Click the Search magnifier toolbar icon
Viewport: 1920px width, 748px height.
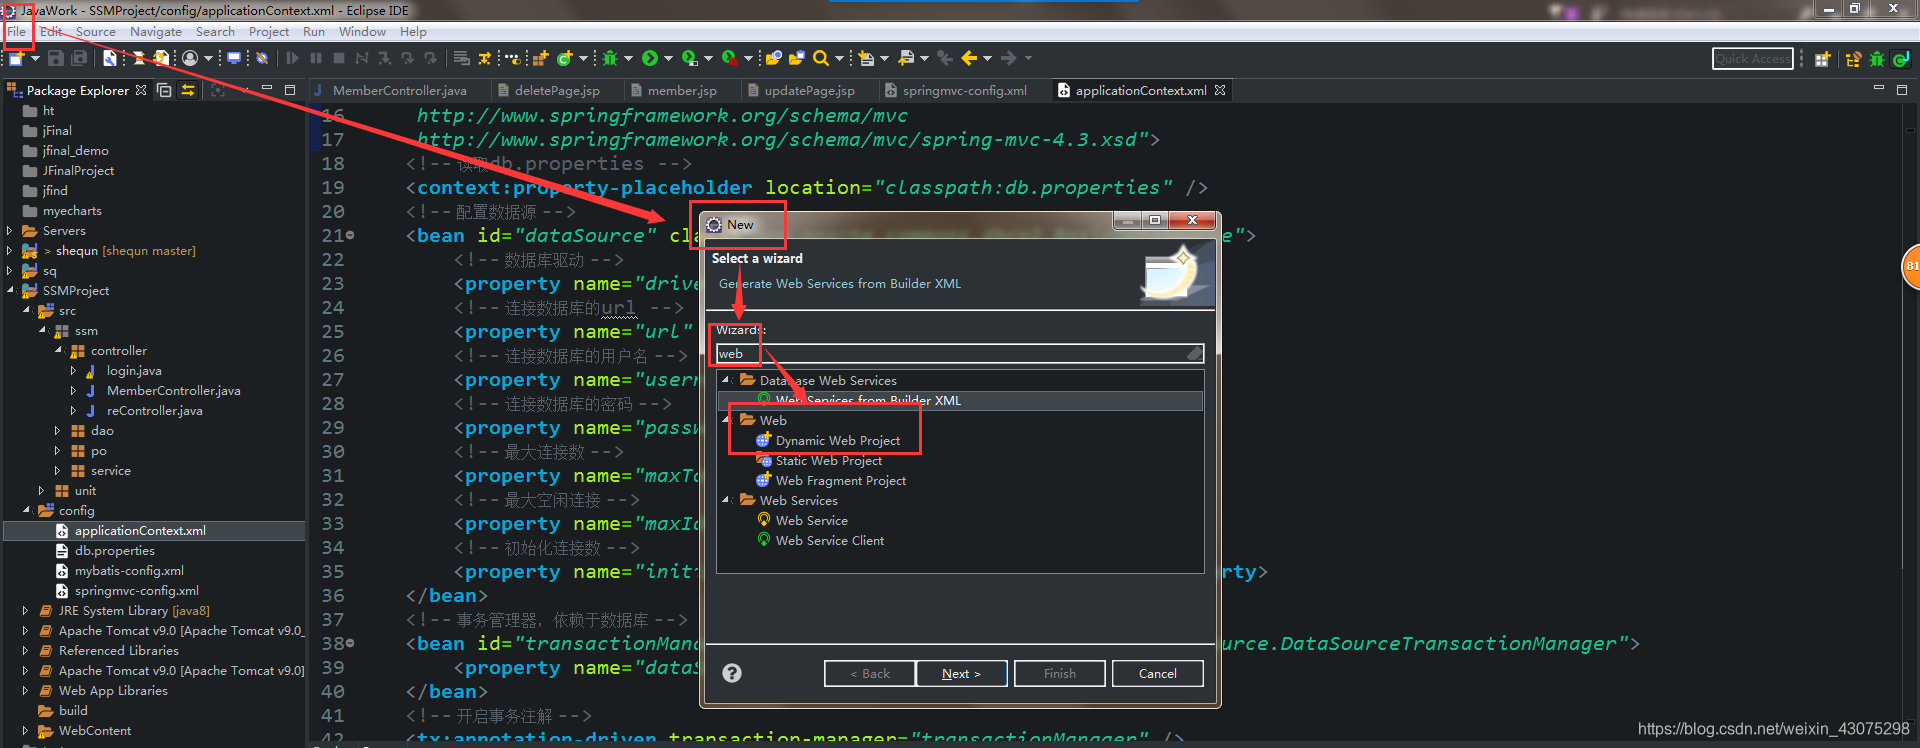(821, 58)
